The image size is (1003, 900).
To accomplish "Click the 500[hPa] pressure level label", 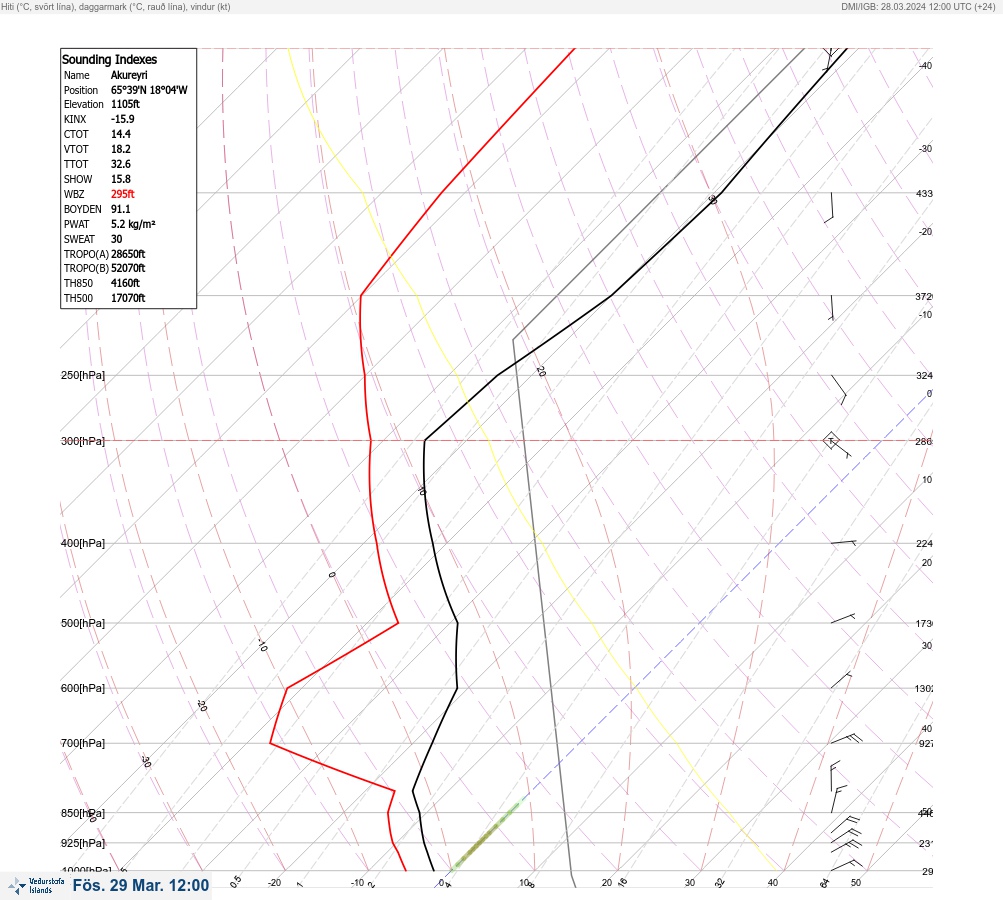I will (83, 623).
